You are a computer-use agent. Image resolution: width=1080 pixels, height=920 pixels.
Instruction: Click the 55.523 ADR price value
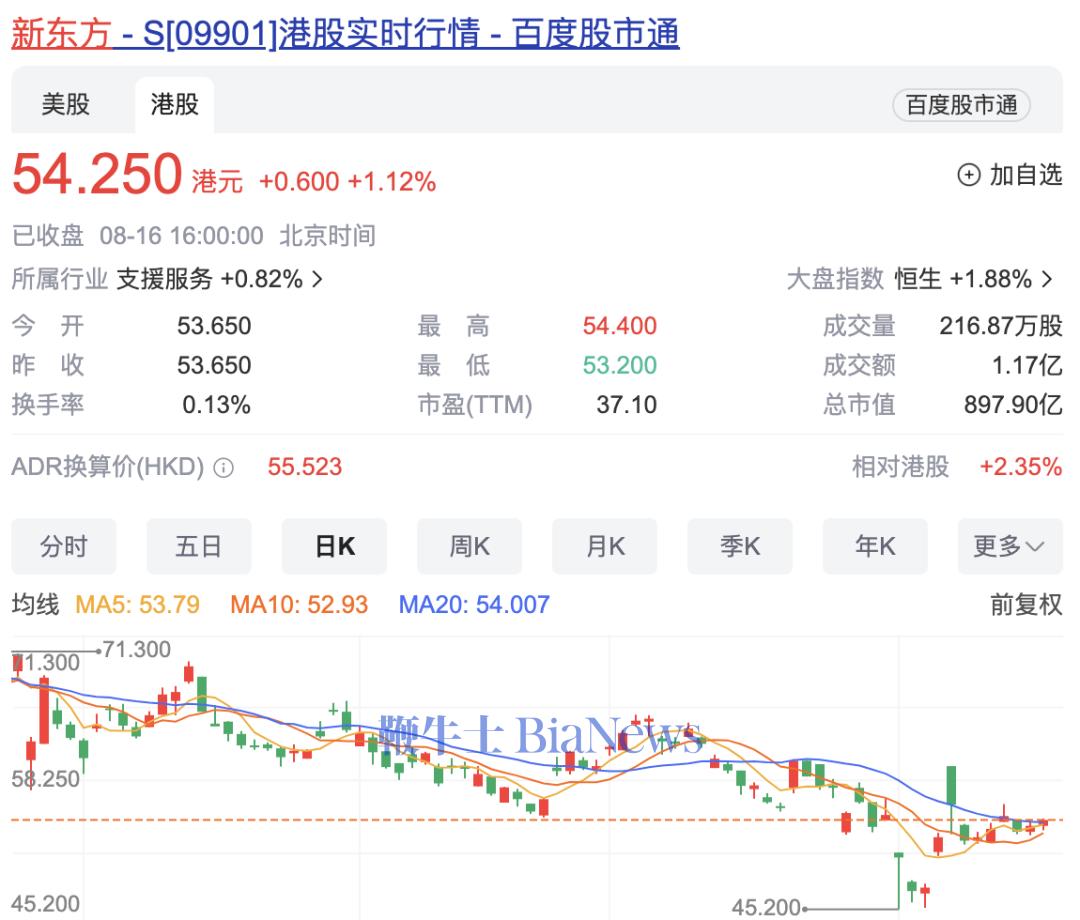point(304,467)
